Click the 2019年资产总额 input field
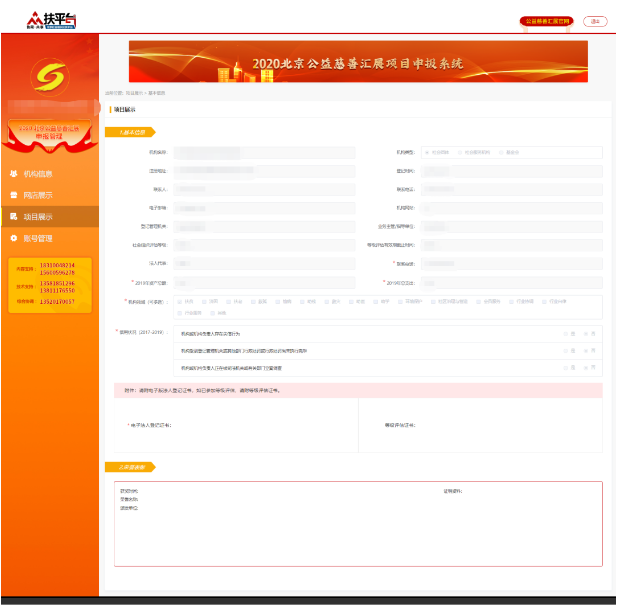This screenshot has height=605, width=617. (264, 283)
